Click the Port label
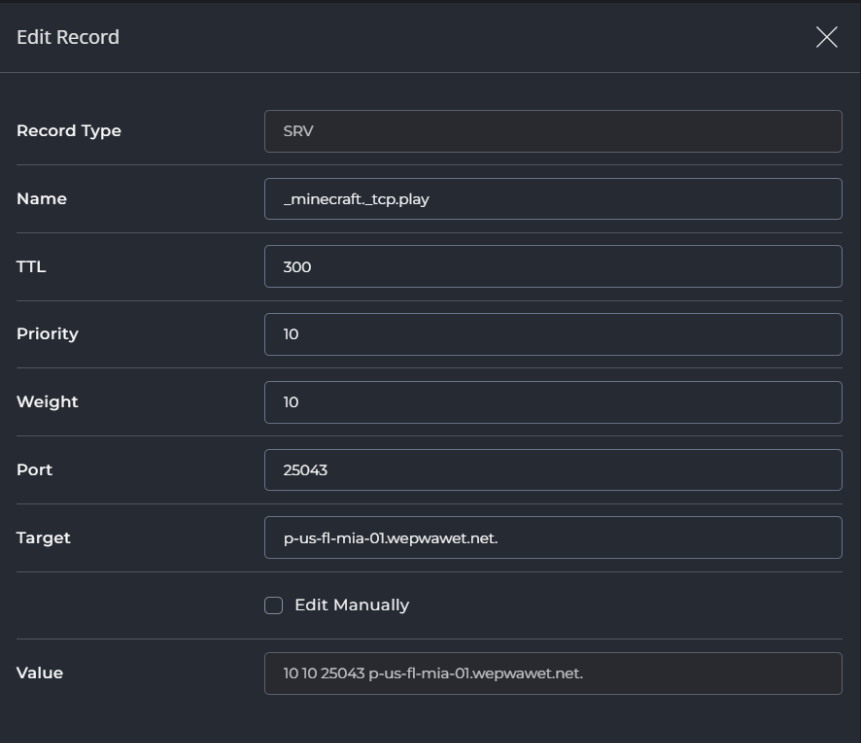 tap(34, 470)
